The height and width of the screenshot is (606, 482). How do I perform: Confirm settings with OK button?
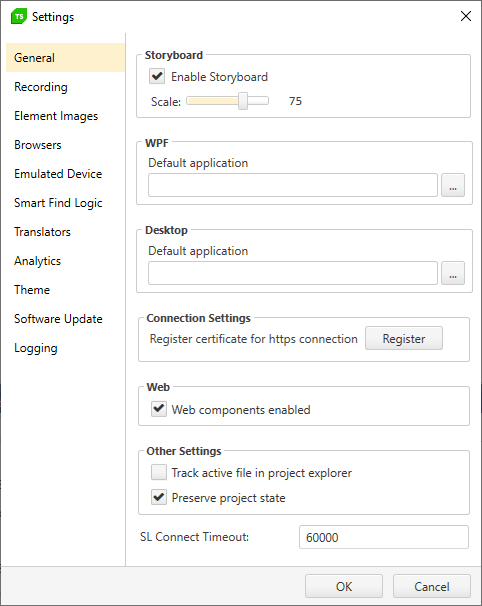[344, 586]
